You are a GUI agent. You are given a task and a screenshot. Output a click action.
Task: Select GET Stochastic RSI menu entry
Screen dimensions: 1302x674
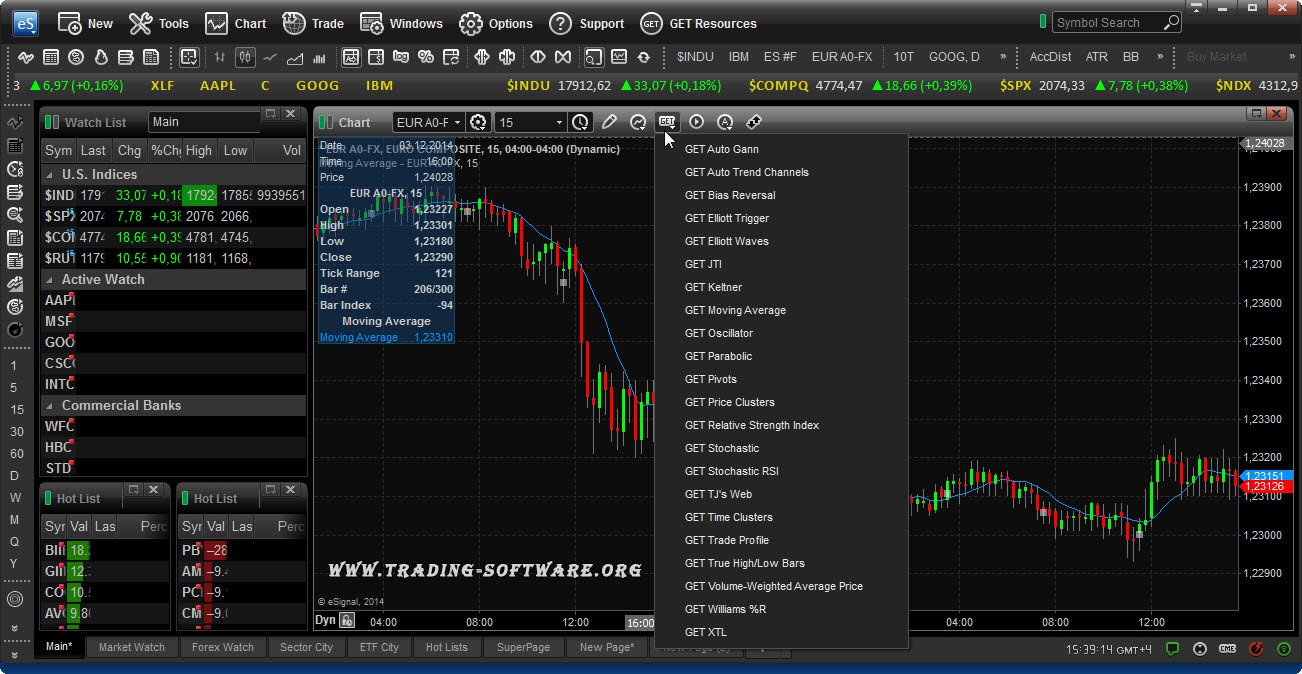(731, 471)
